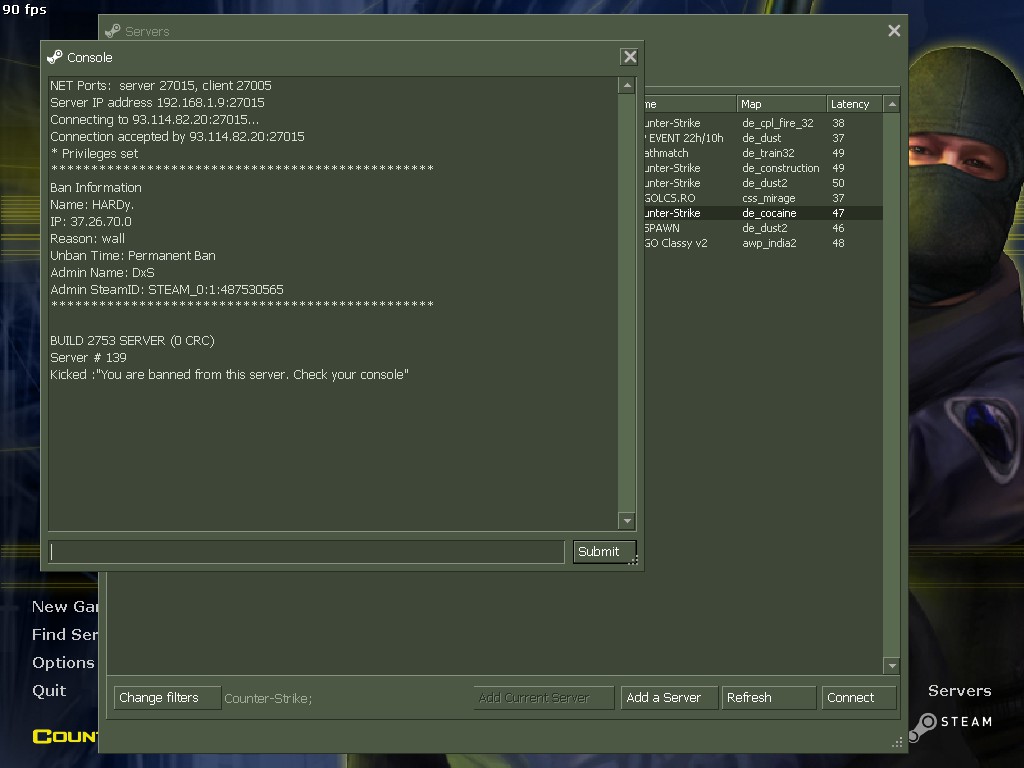Click the 'Server # 139' console line
The width and height of the screenshot is (1024, 768).
88,357
